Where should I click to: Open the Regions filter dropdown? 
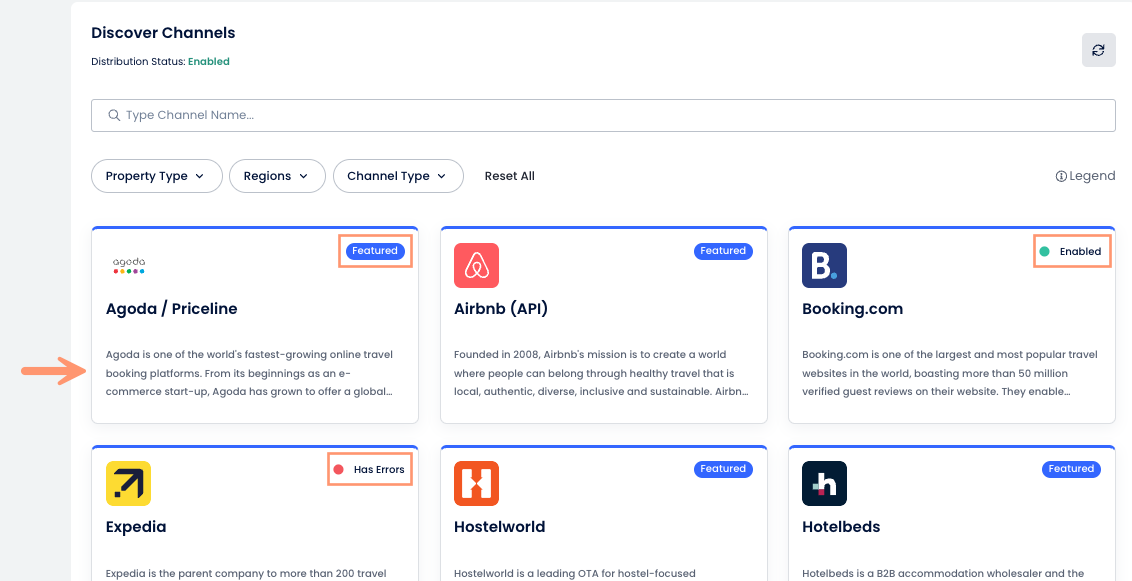click(277, 176)
